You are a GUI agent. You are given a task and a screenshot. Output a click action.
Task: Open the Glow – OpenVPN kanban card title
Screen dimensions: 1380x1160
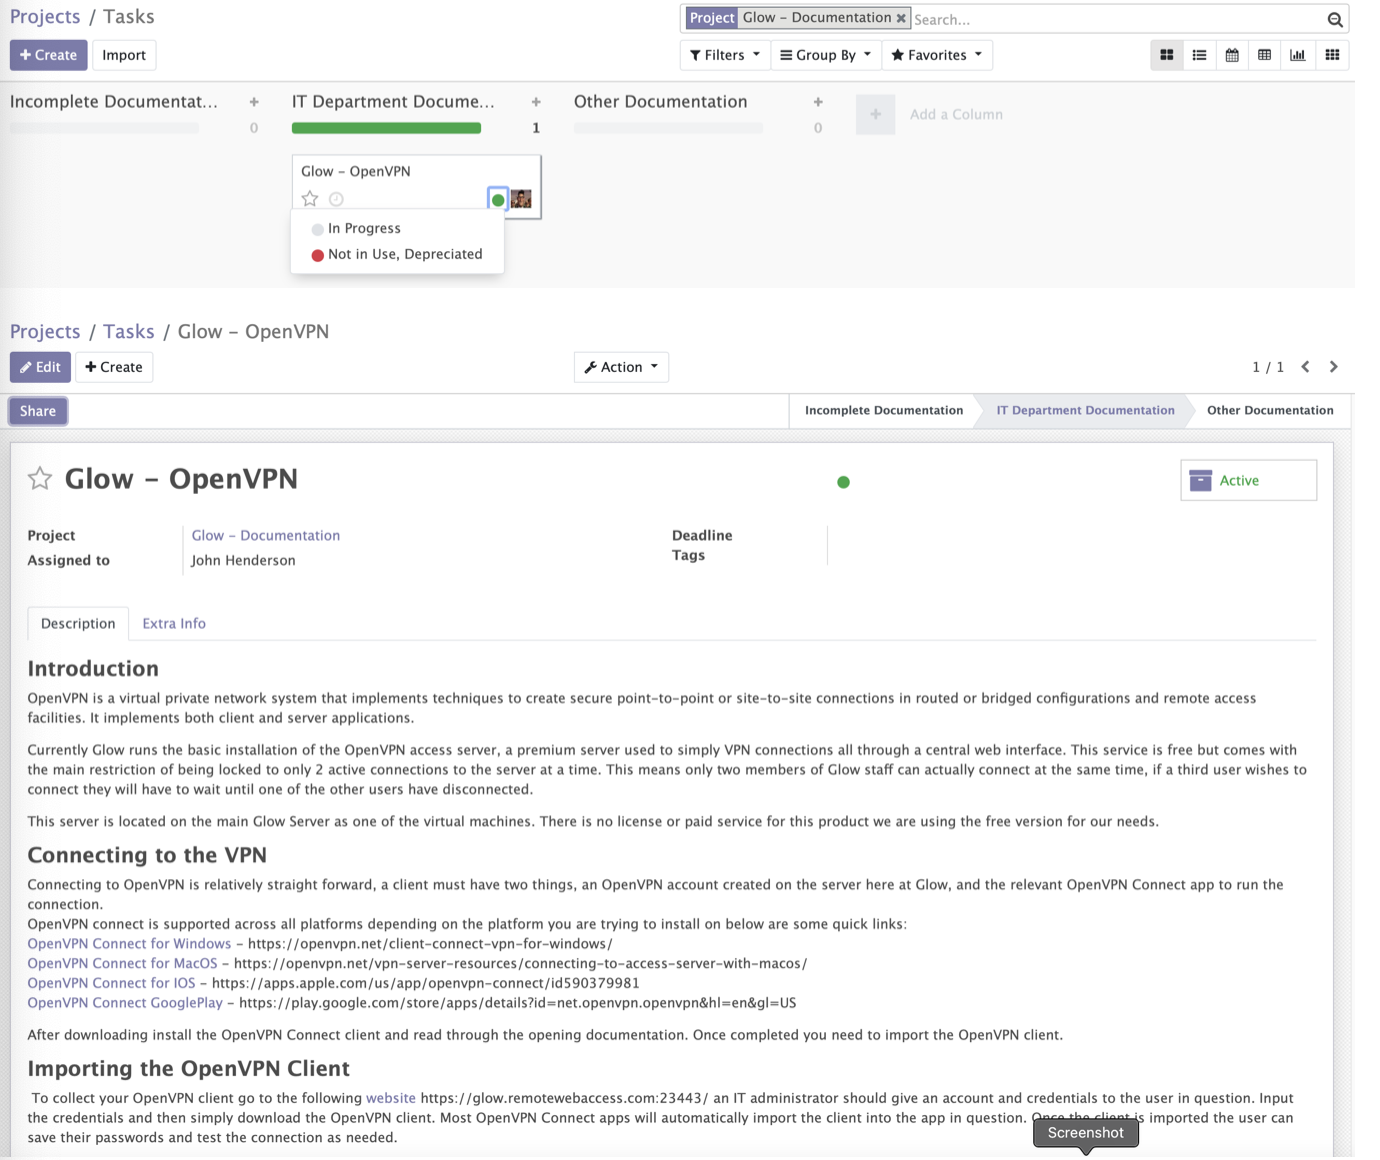point(356,171)
